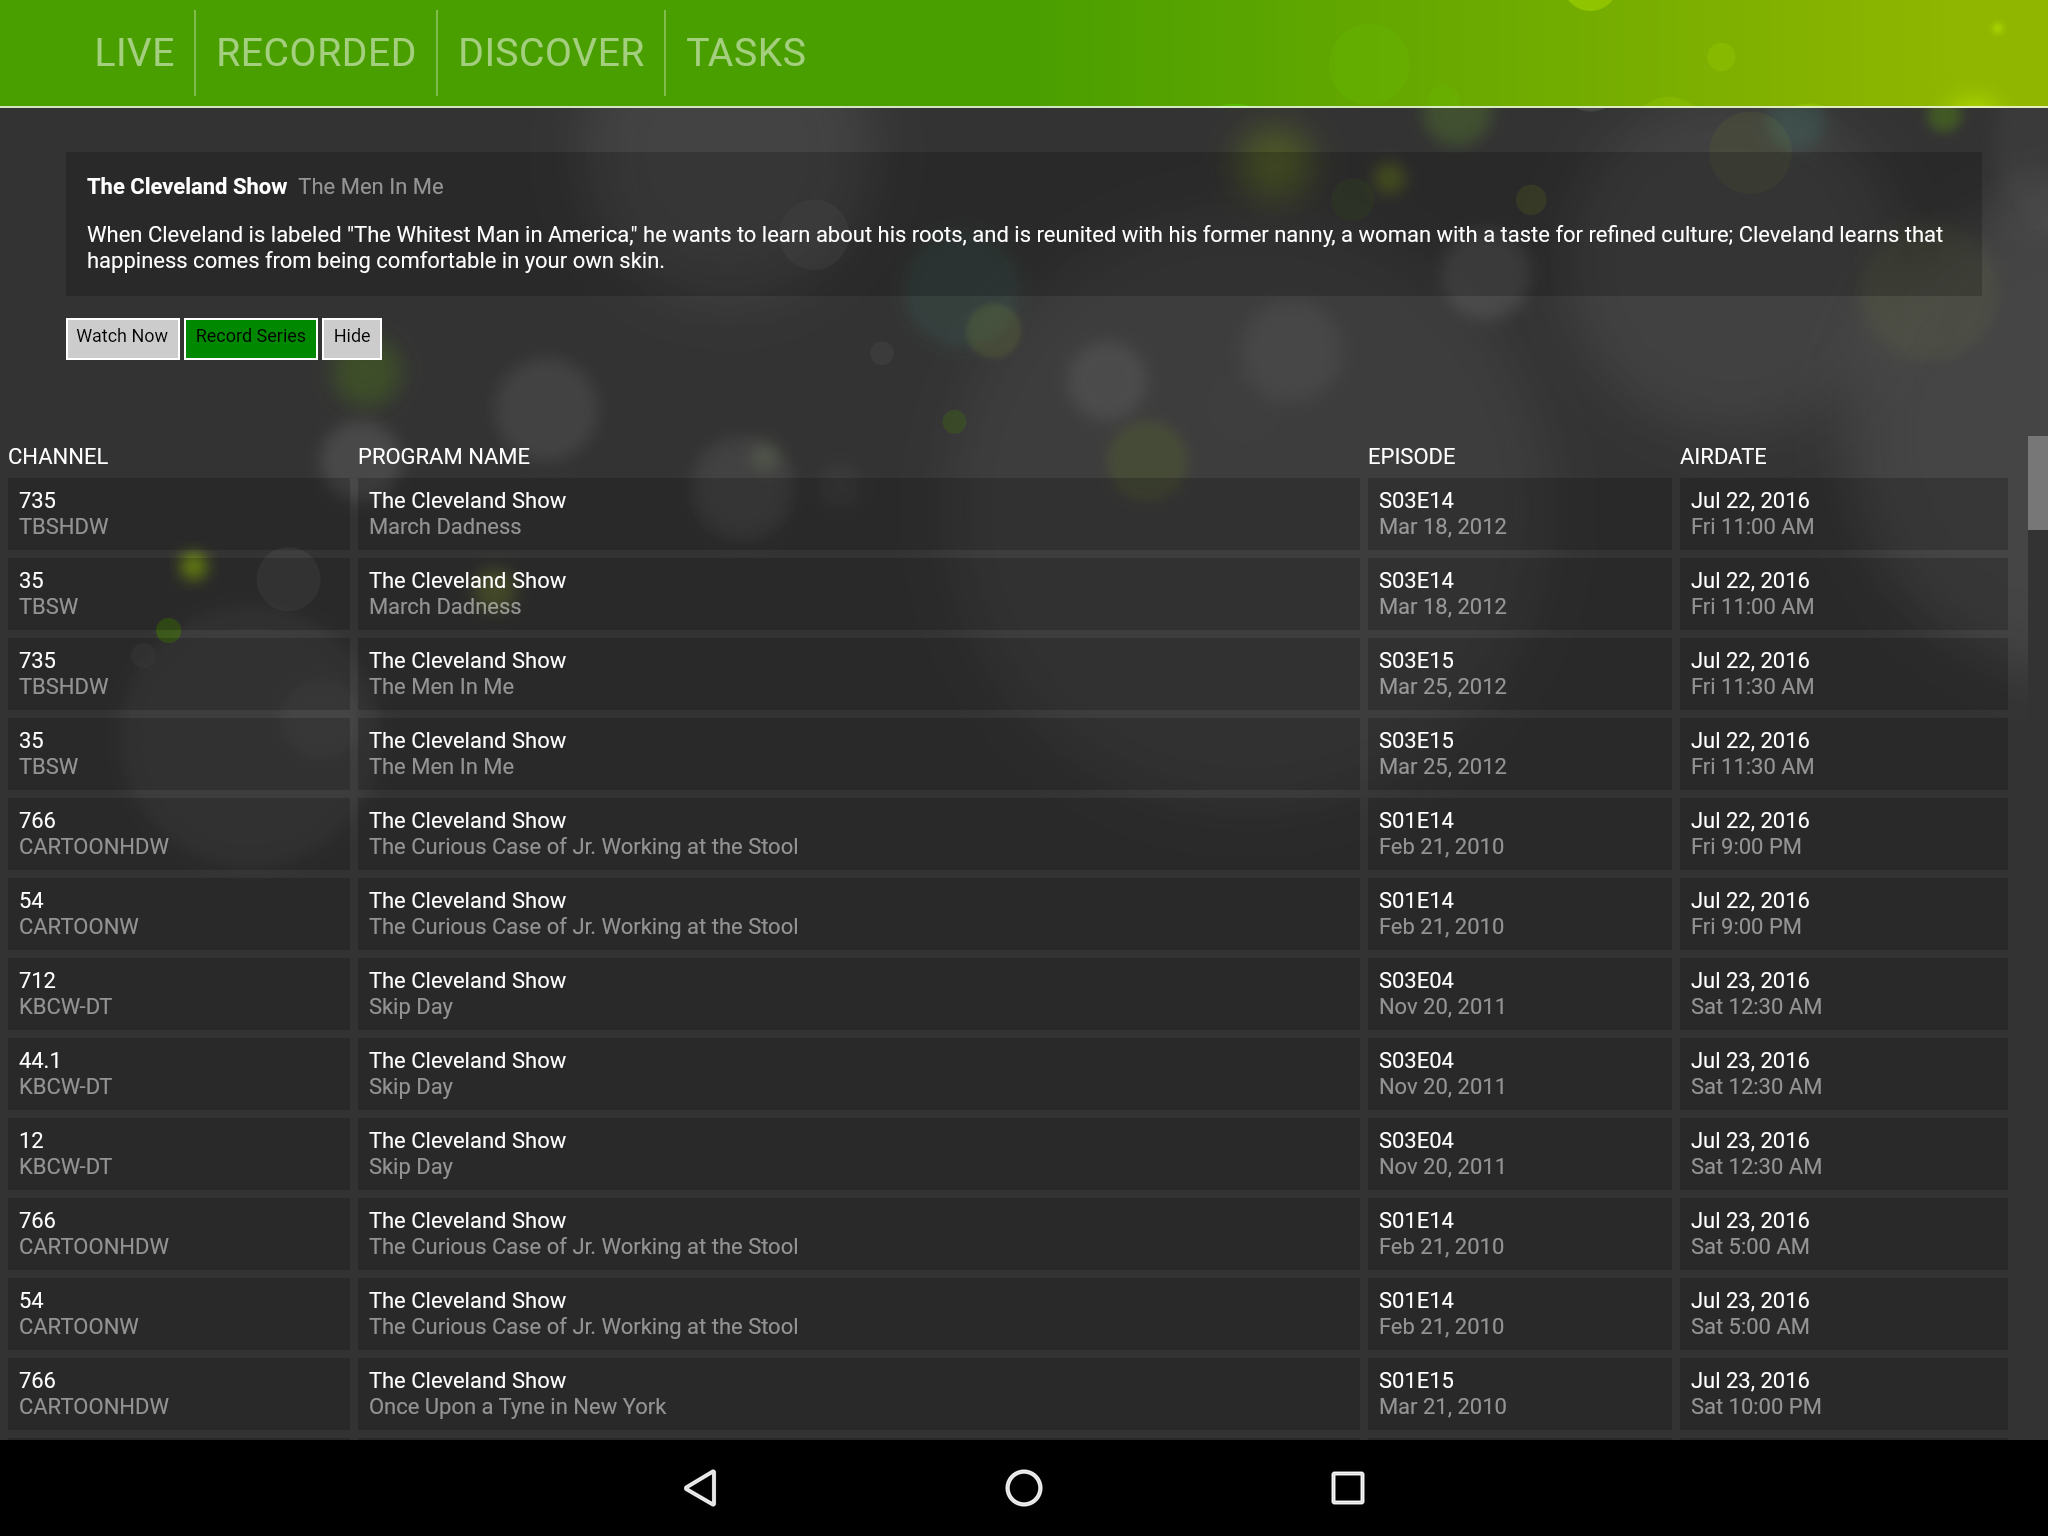Open the DISCOVER section
The width and height of the screenshot is (2048, 1536).
[551, 52]
